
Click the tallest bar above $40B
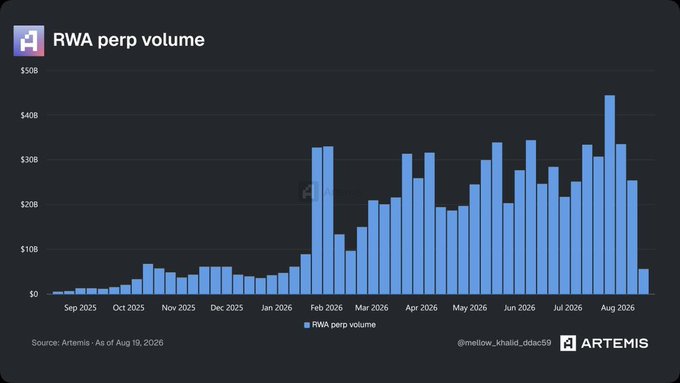[x=610, y=194]
